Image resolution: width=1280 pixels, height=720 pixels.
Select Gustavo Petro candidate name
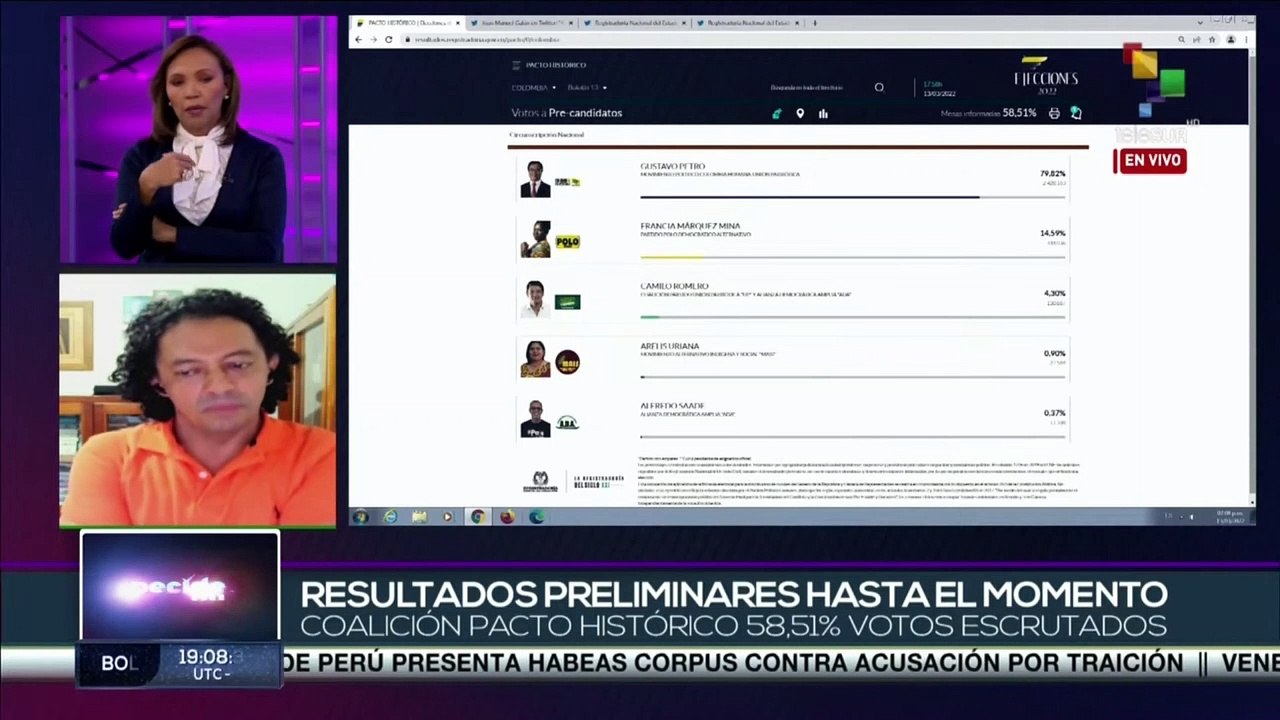click(672, 166)
